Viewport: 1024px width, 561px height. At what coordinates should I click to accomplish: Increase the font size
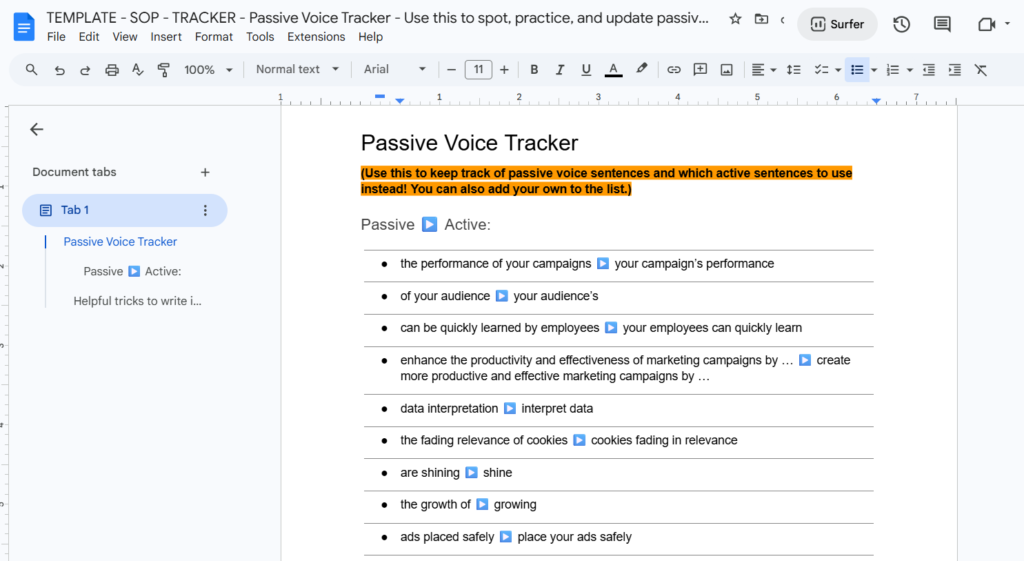(x=504, y=70)
